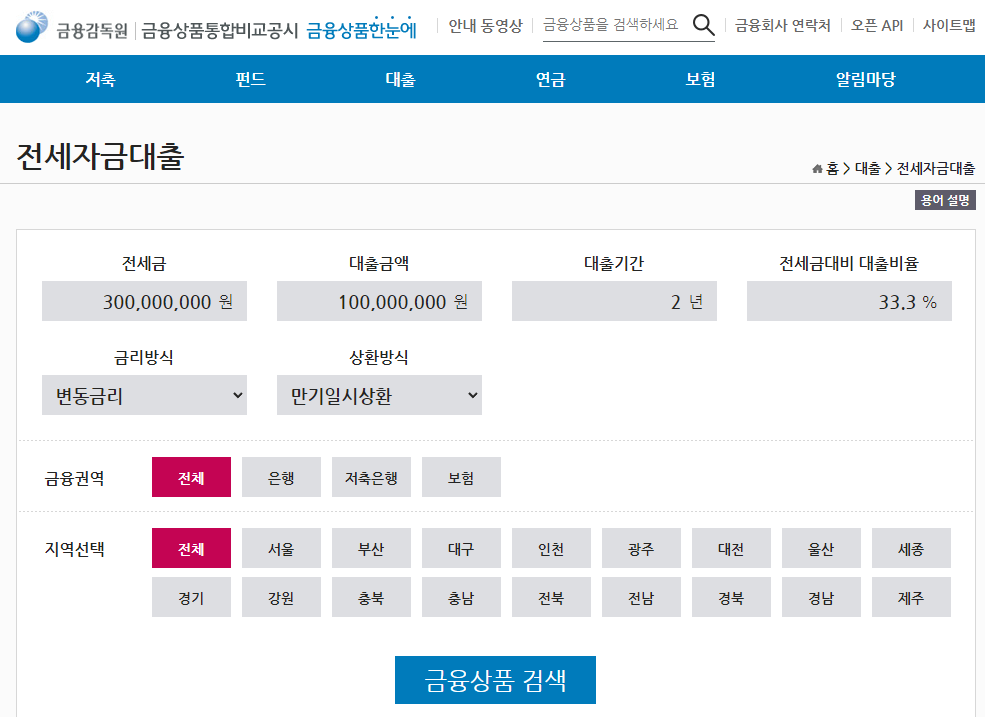Click the 금융회사 연락처 link
The width and height of the screenshot is (985, 717).
[x=783, y=26]
